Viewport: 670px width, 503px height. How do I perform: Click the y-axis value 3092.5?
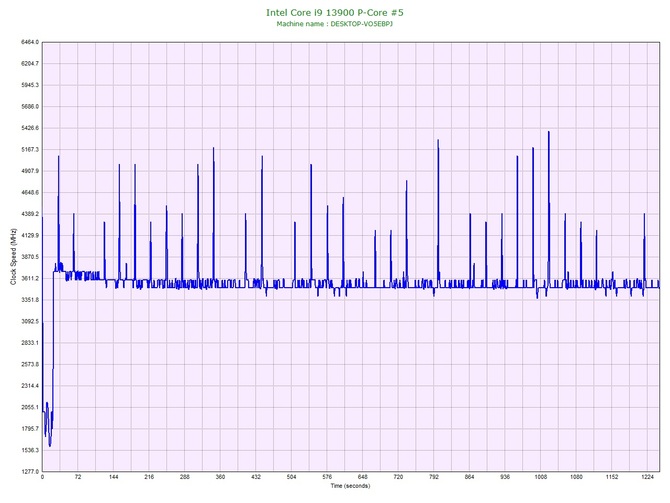(x=30, y=321)
